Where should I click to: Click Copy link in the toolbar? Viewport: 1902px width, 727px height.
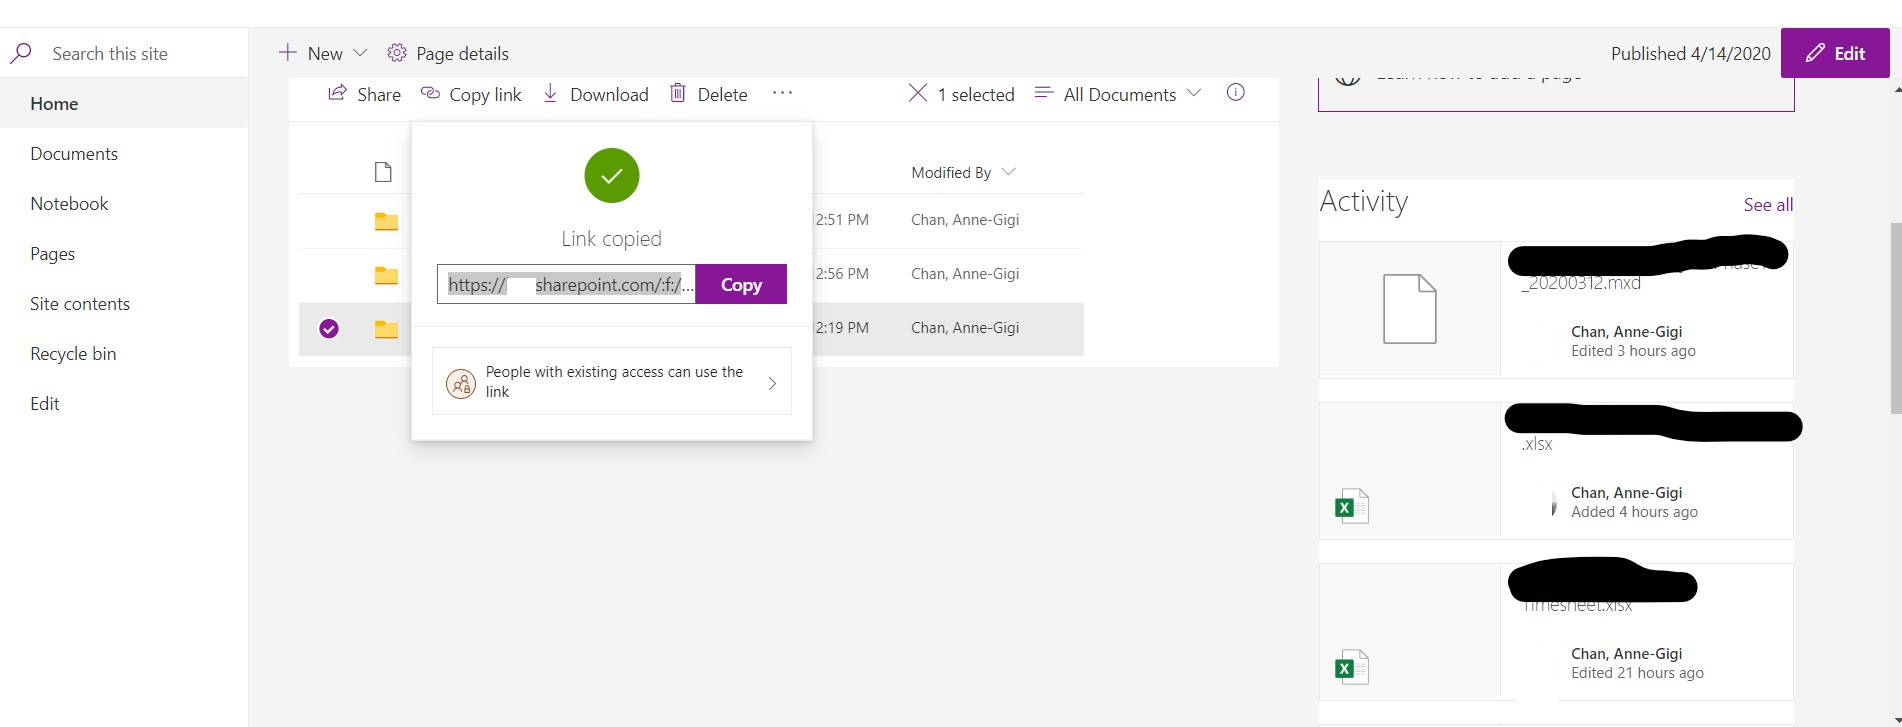click(471, 94)
